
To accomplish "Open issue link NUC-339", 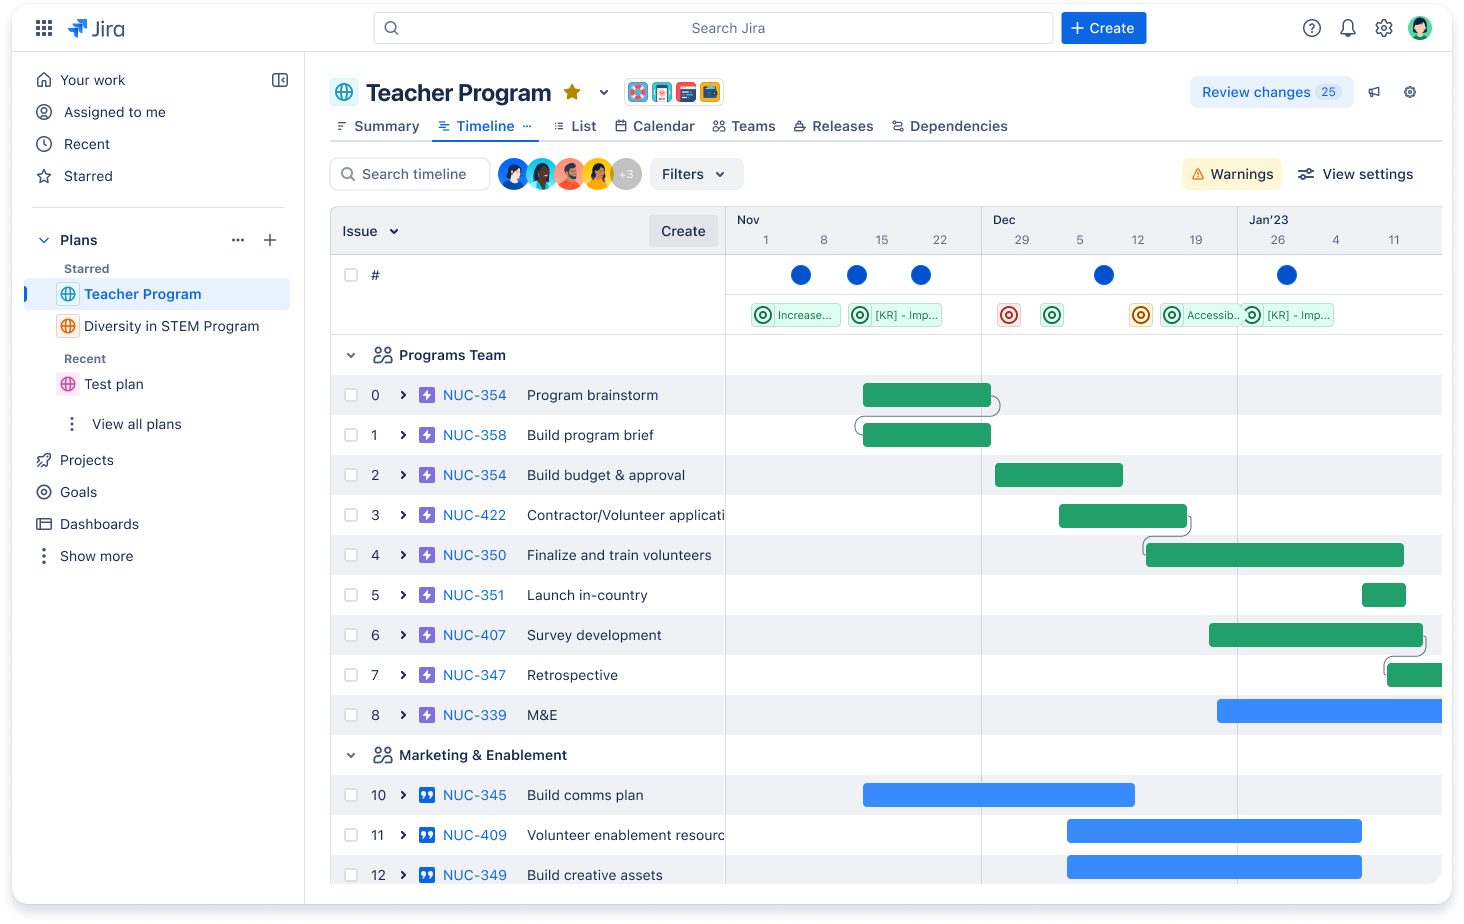I will [x=475, y=715].
